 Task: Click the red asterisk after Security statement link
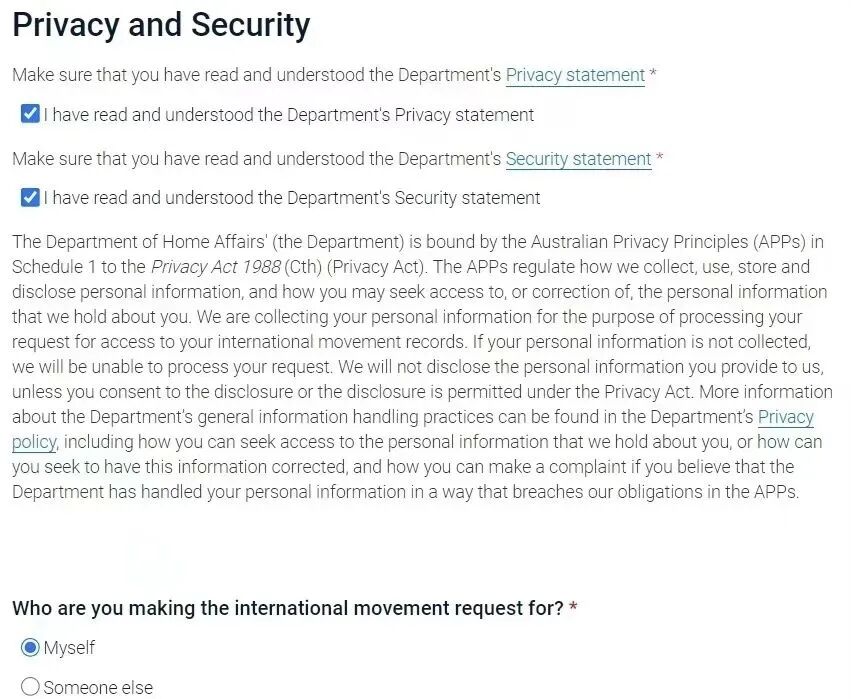pos(660,159)
